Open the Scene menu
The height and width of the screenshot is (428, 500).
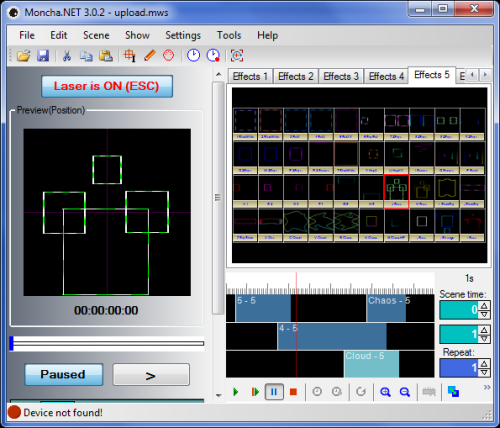pyautogui.click(x=96, y=35)
